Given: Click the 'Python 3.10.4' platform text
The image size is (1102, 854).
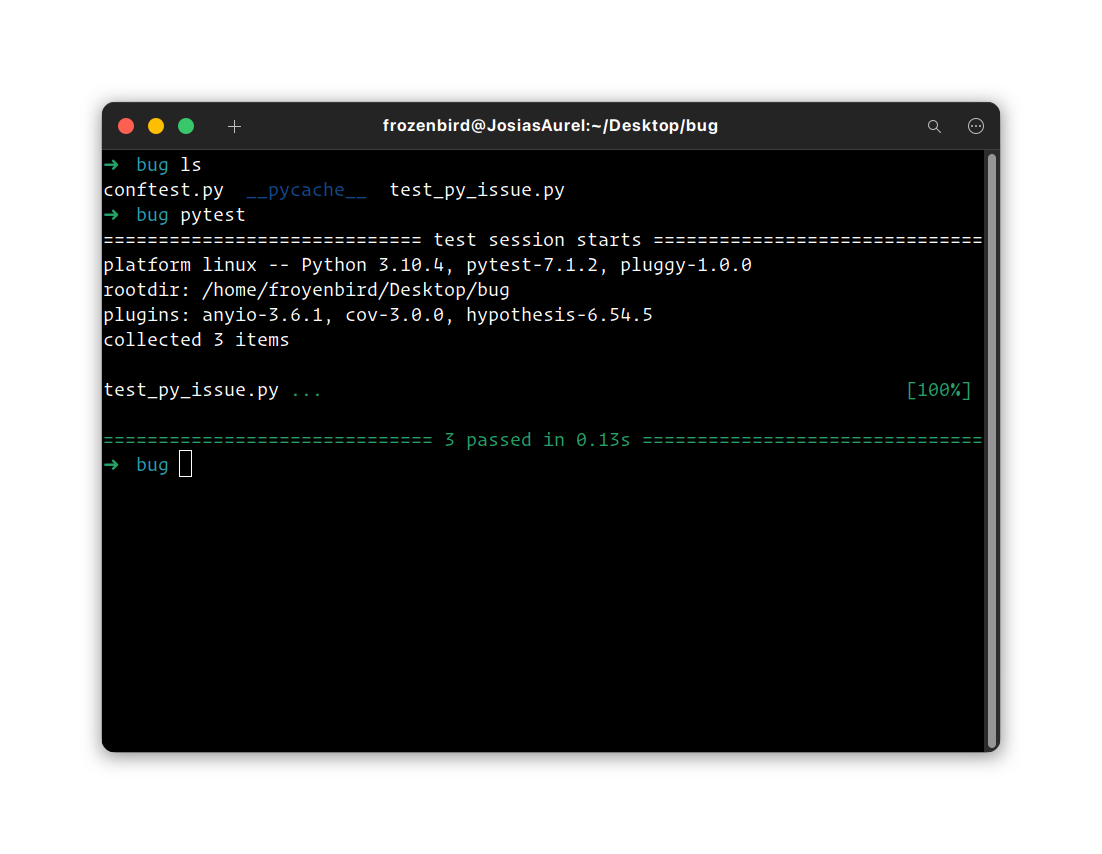Looking at the screenshot, I should [372, 265].
